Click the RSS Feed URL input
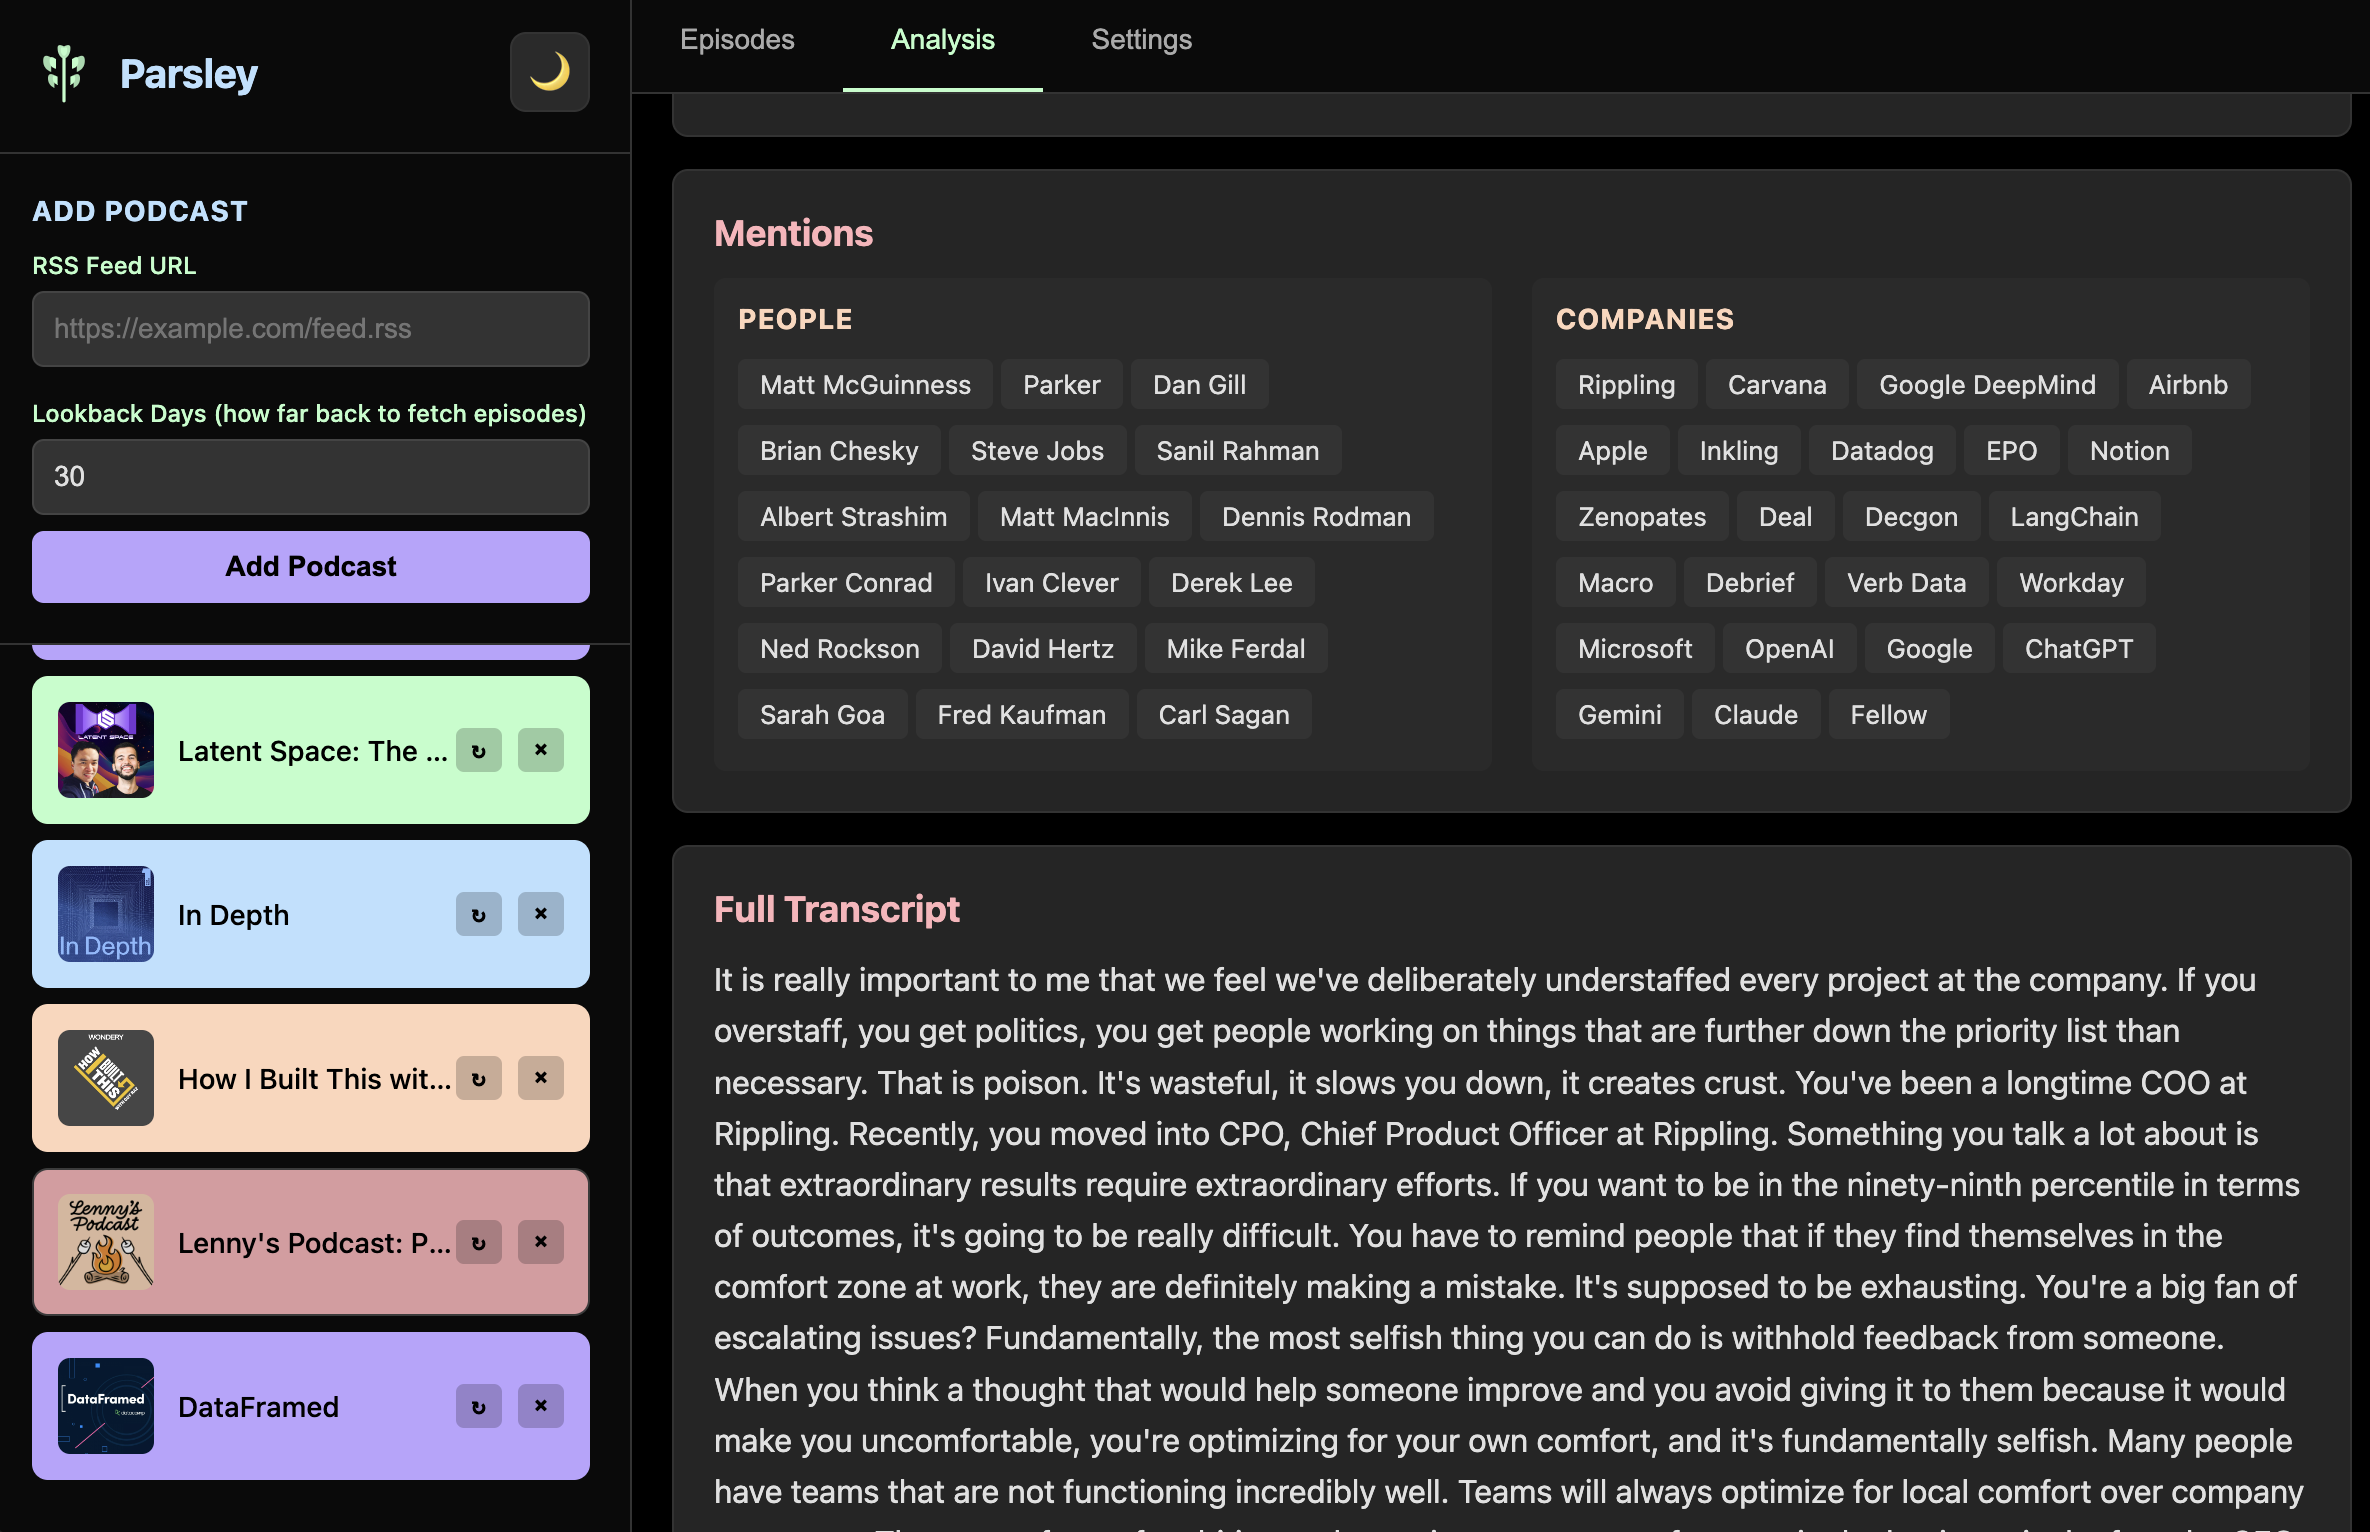Screen dimensions: 2370x1532 point(310,329)
